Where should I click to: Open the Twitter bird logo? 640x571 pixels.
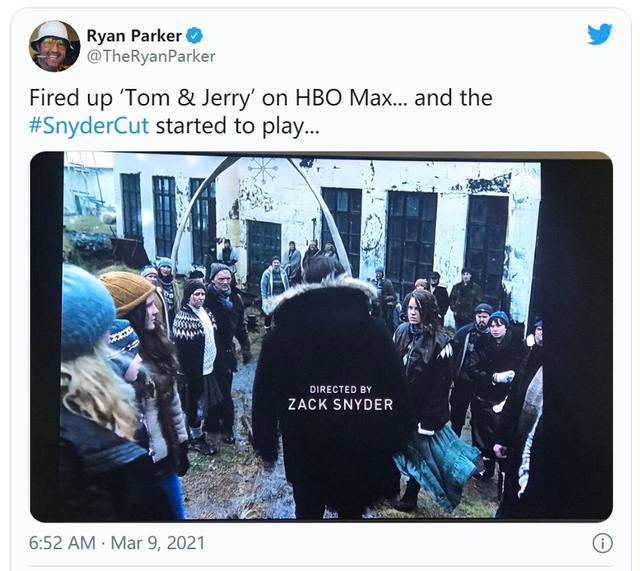coord(600,34)
